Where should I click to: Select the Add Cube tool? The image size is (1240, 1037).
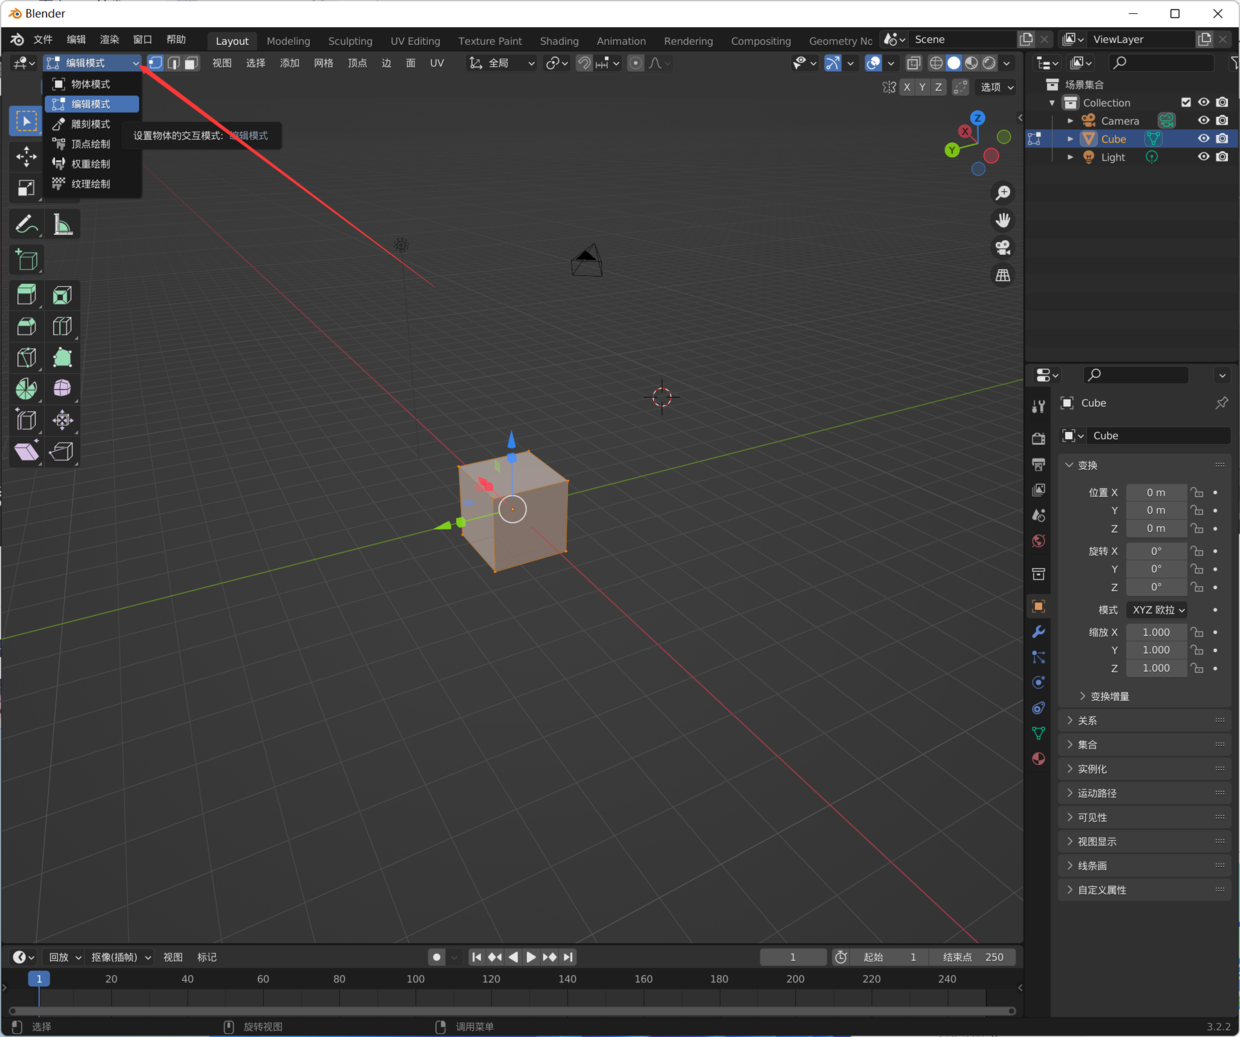click(x=26, y=260)
